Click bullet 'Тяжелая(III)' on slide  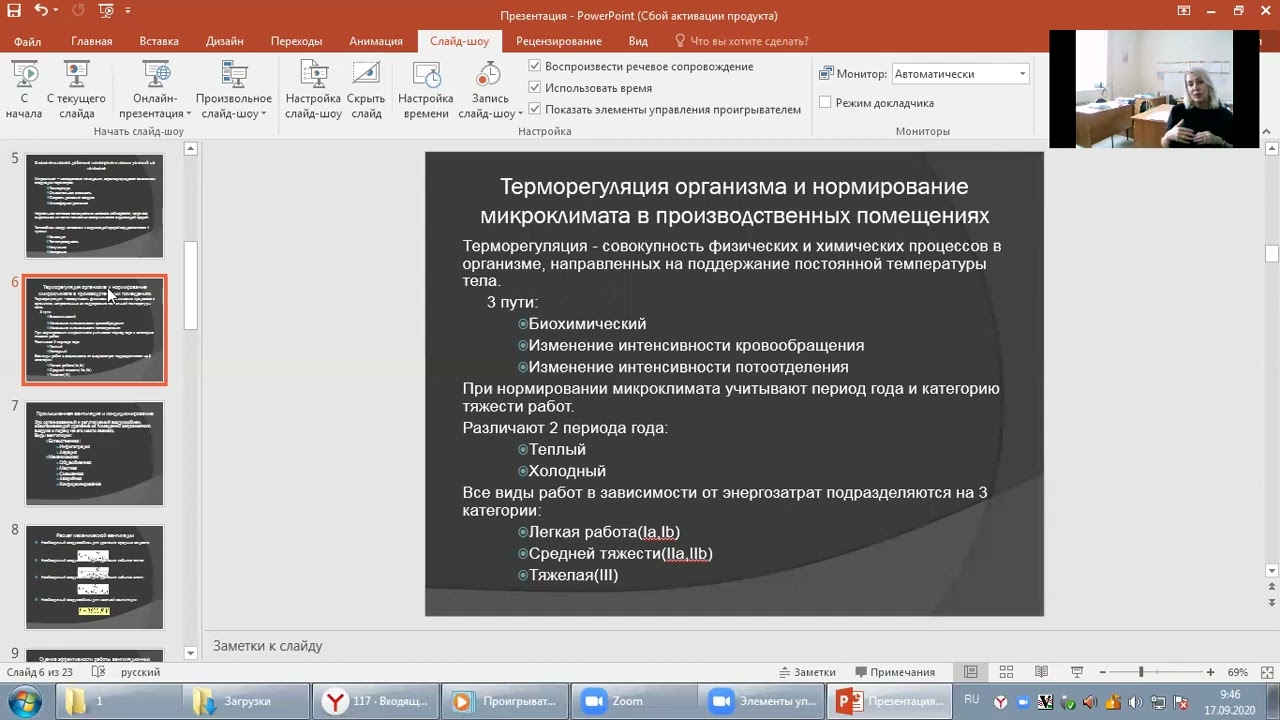(573, 575)
